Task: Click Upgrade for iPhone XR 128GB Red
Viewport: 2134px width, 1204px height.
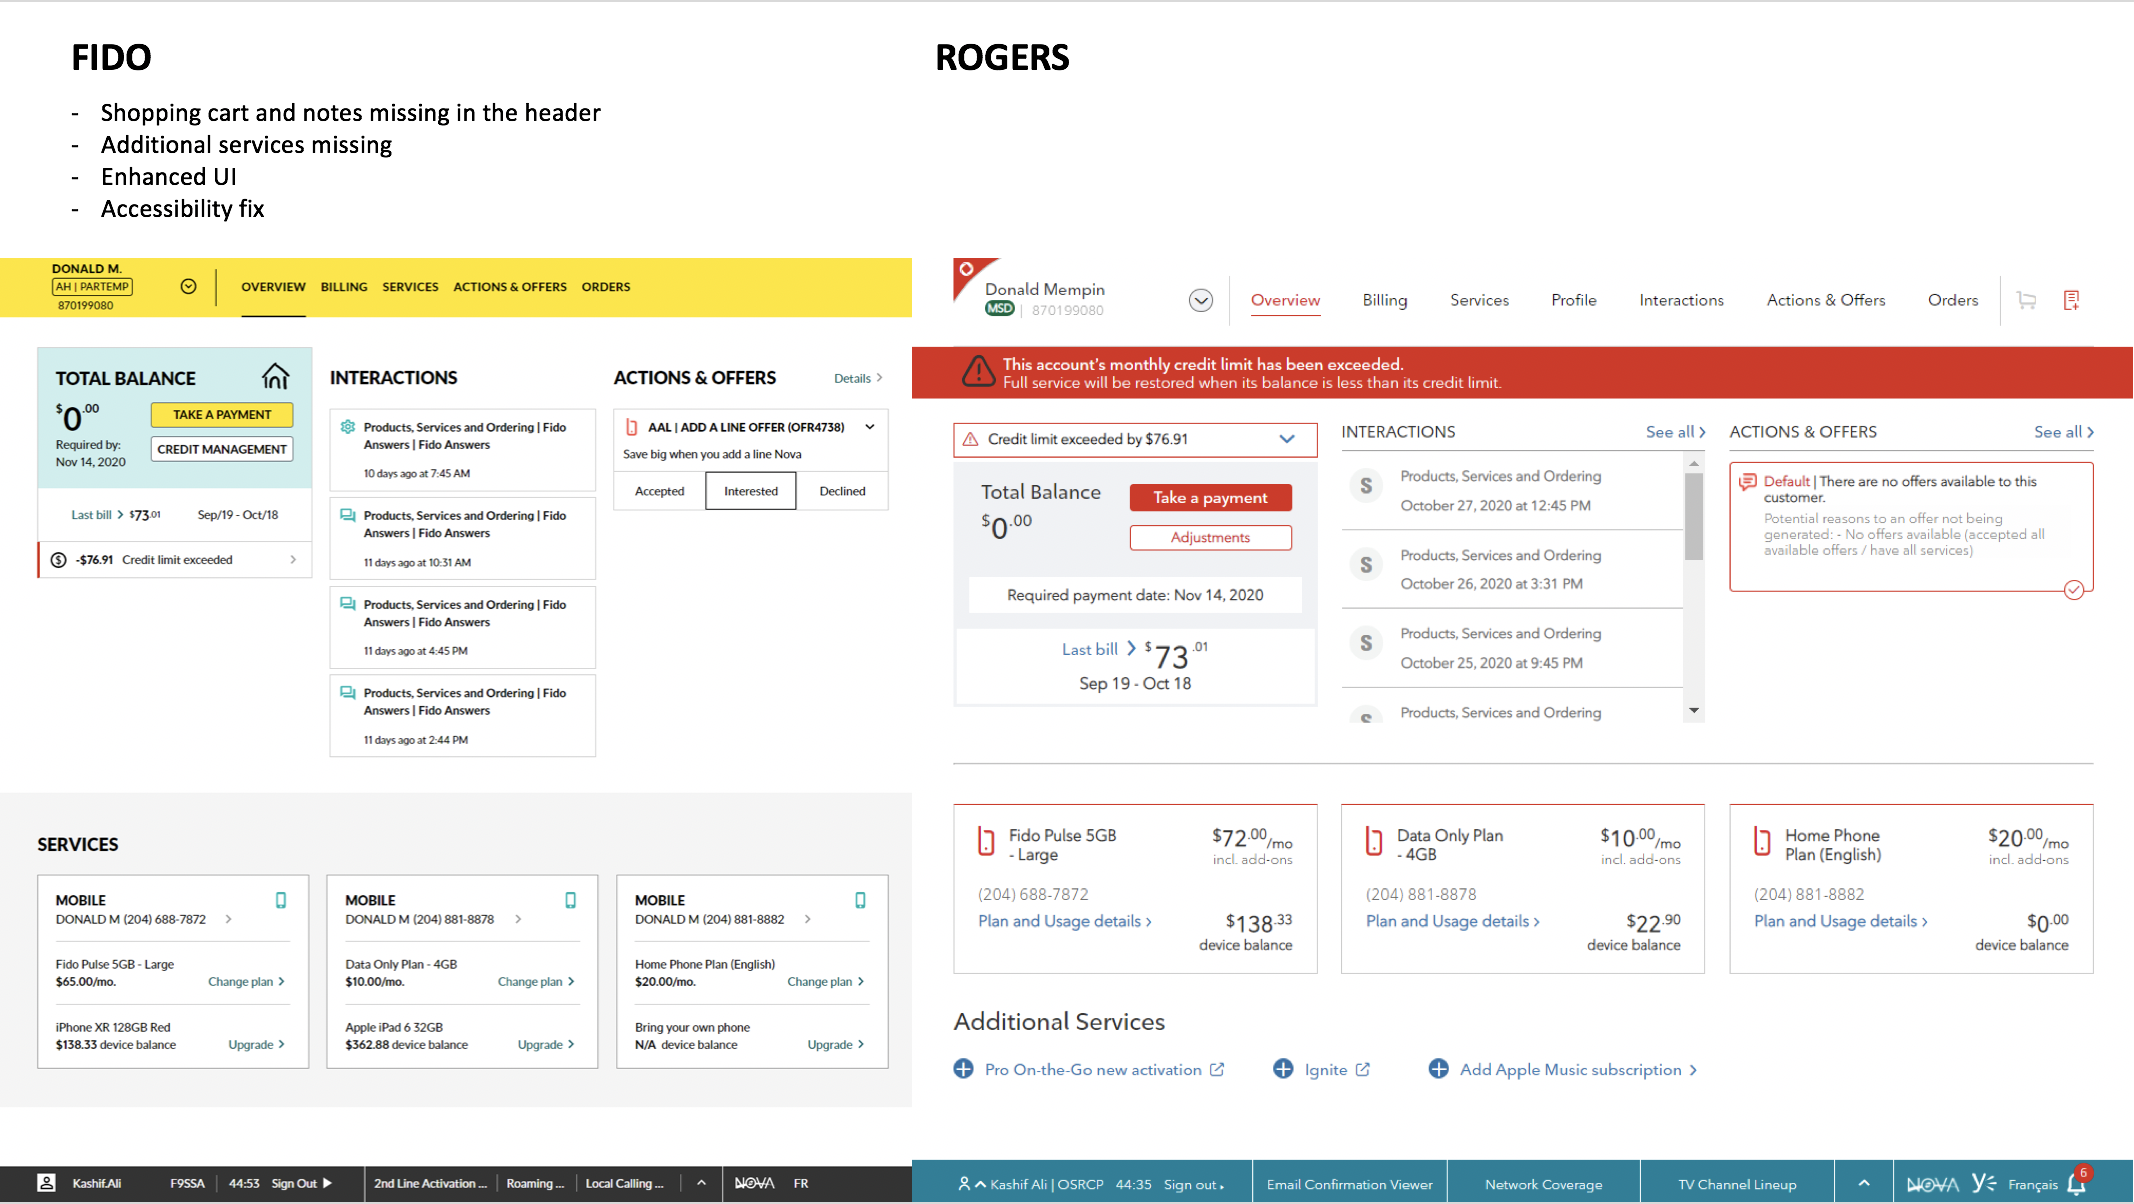Action: click(256, 1044)
